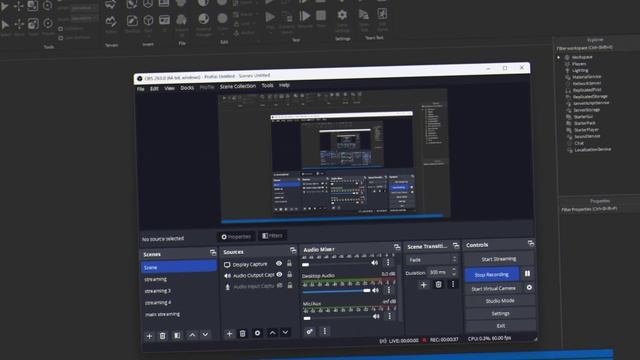Remove scene transition with trash icon
This screenshot has width=640, height=360.
(x=438, y=284)
